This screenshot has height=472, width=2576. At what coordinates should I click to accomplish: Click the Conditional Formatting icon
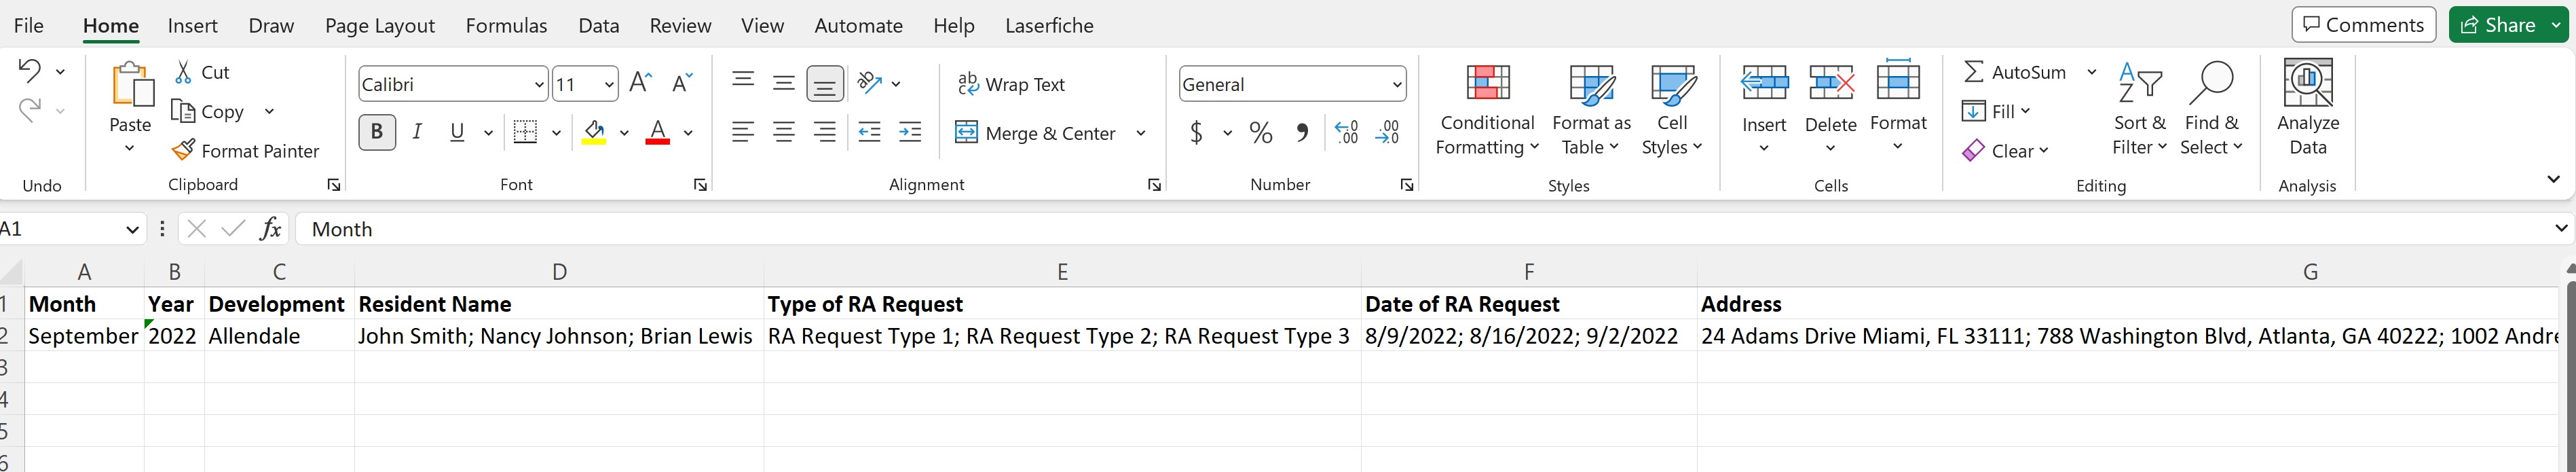(1486, 83)
